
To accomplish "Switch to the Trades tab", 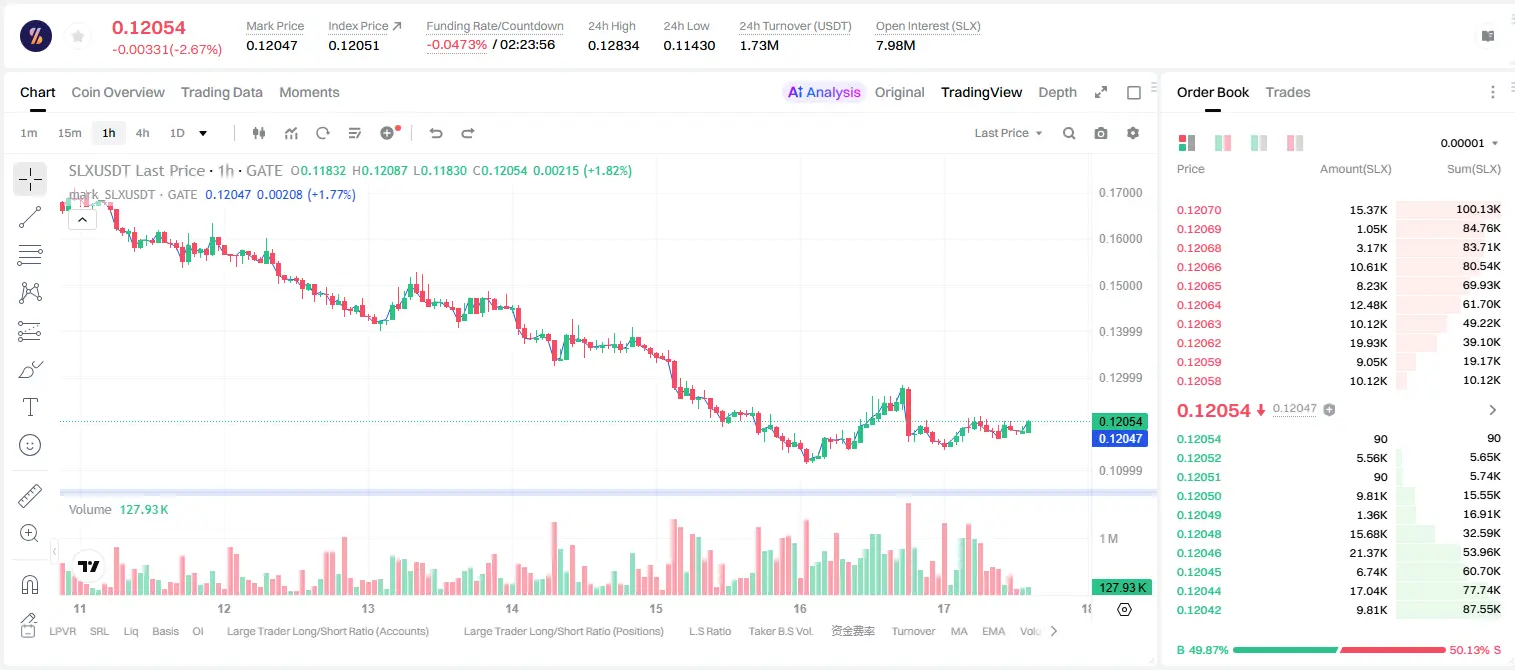I will [1288, 92].
